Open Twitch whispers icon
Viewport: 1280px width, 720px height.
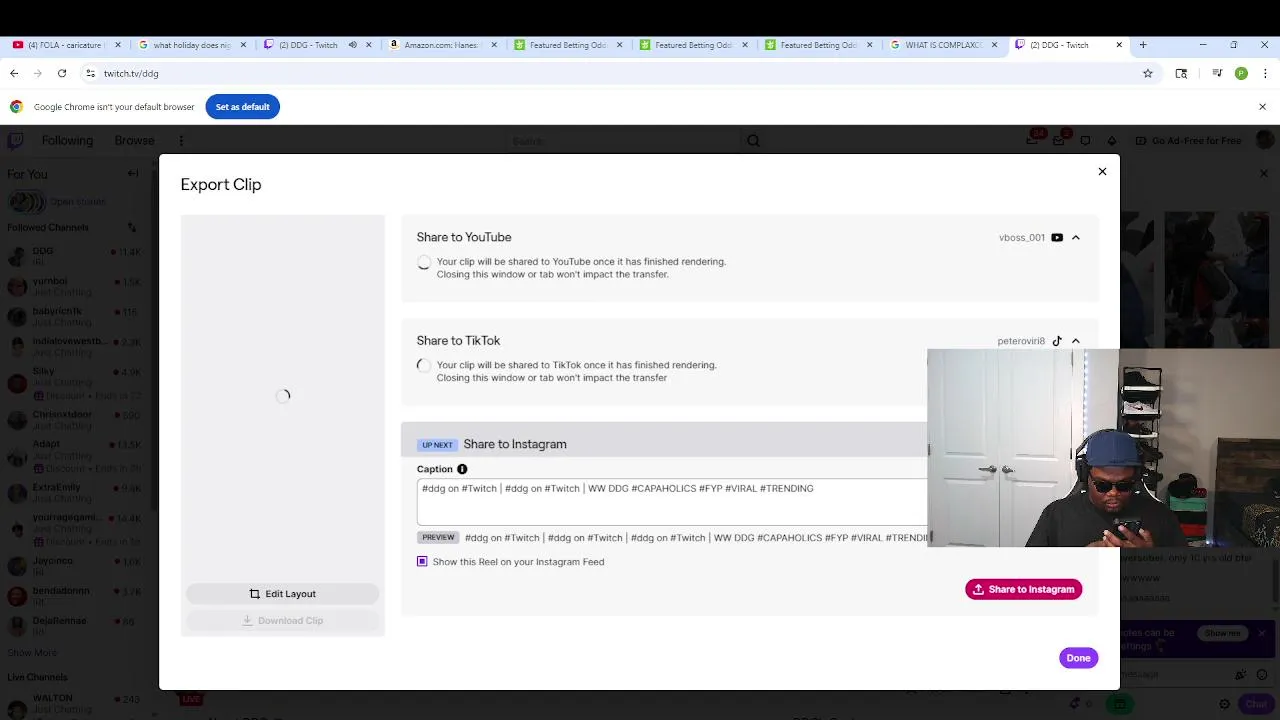coord(1085,141)
